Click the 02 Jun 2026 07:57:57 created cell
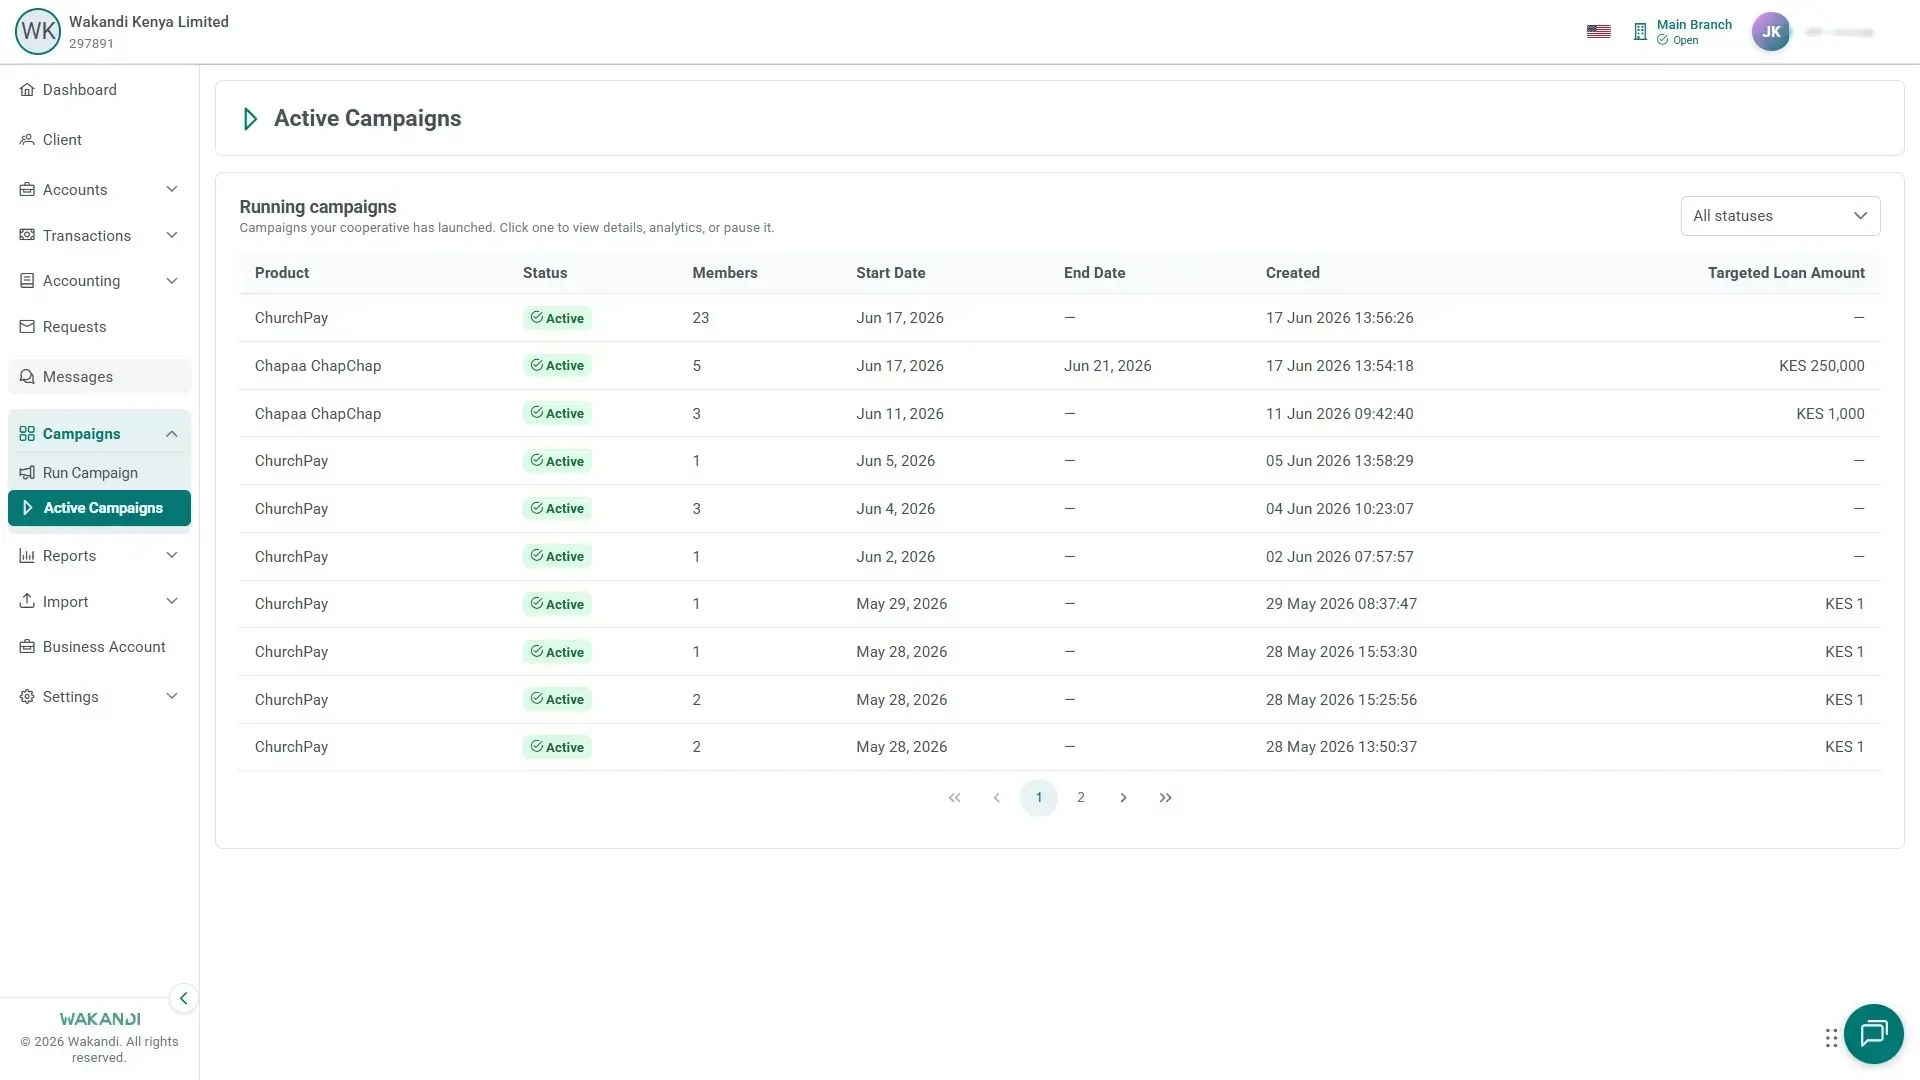Viewport: 1920px width, 1080px height. [x=1339, y=557]
